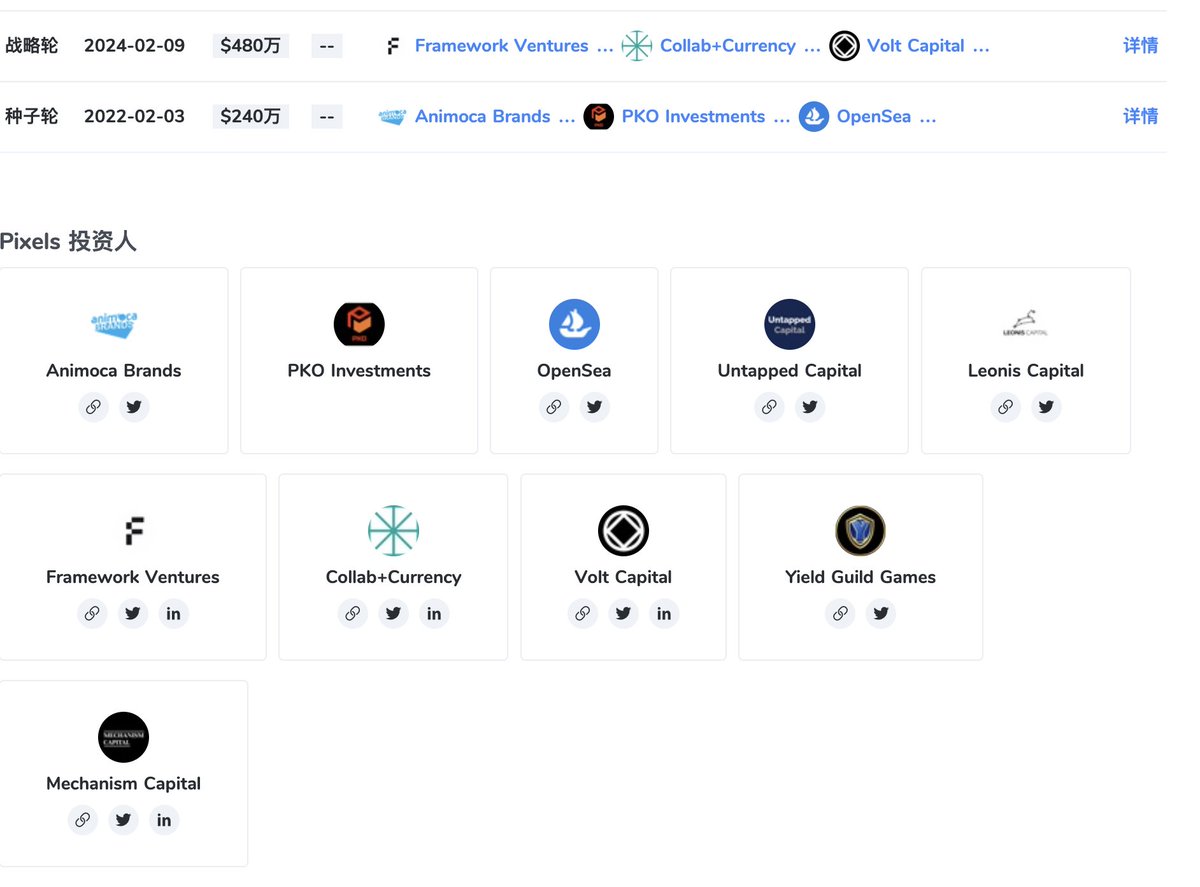Open Mechanism Capital website link icon
This screenshot has height=887, width=1200.
(82, 820)
